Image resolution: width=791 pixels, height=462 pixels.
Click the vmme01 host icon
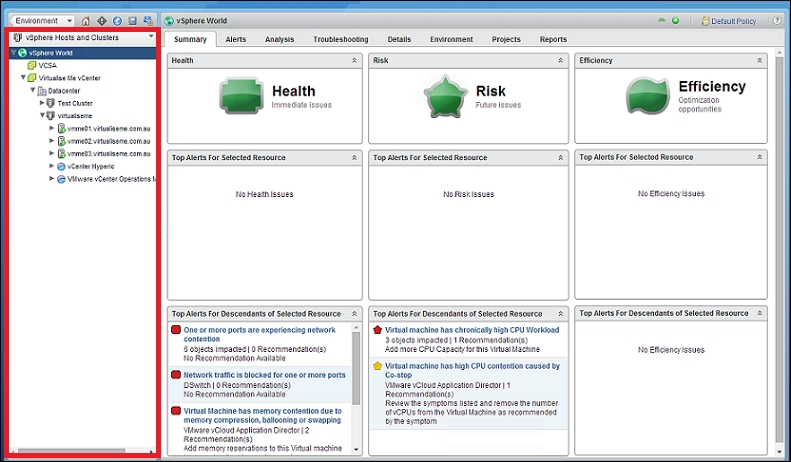click(61, 128)
